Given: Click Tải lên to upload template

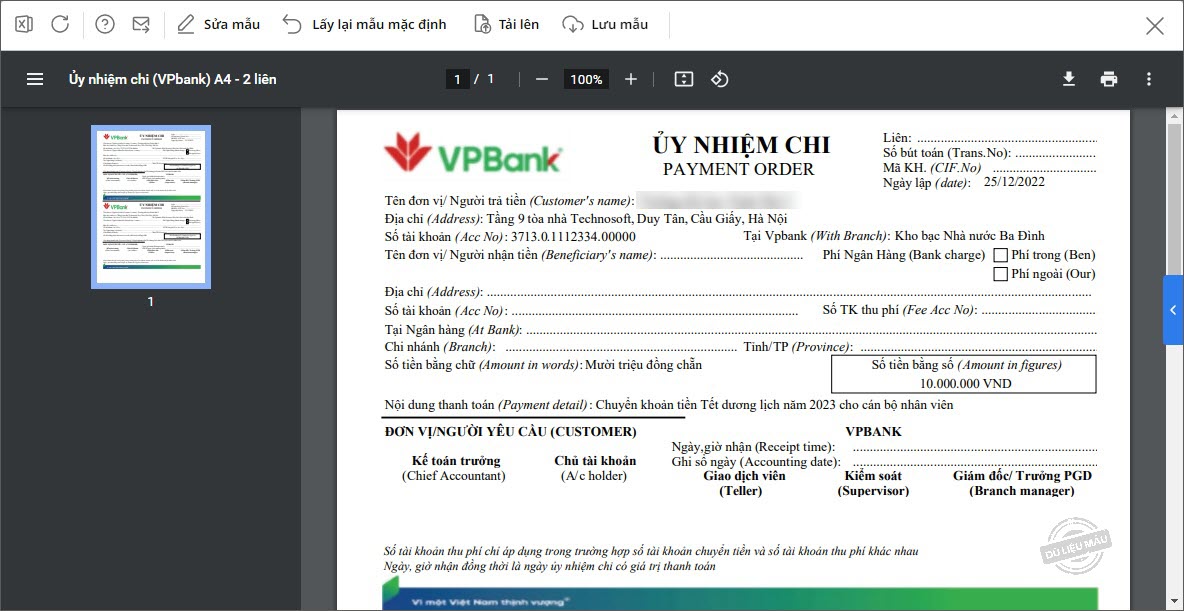Looking at the screenshot, I should coord(507,24).
